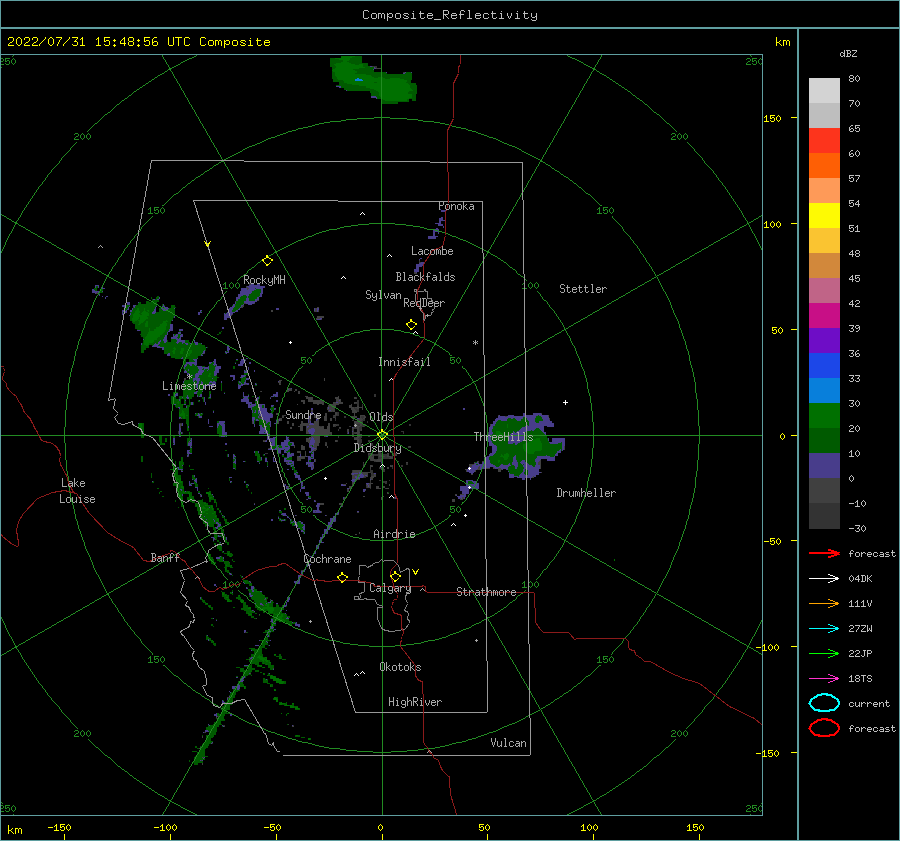Click the orange swatch between 60 and 57 dBZ
This screenshot has width=900, height=841.
[x=824, y=166]
